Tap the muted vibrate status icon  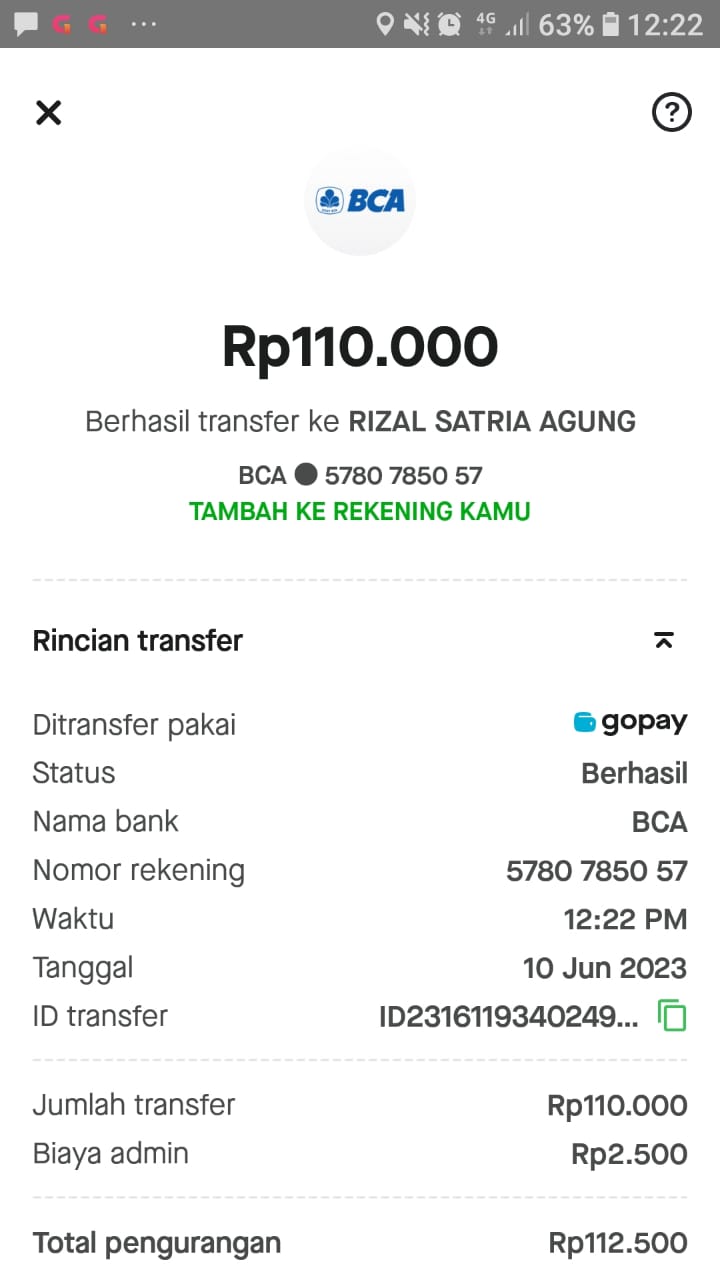[x=417, y=24]
